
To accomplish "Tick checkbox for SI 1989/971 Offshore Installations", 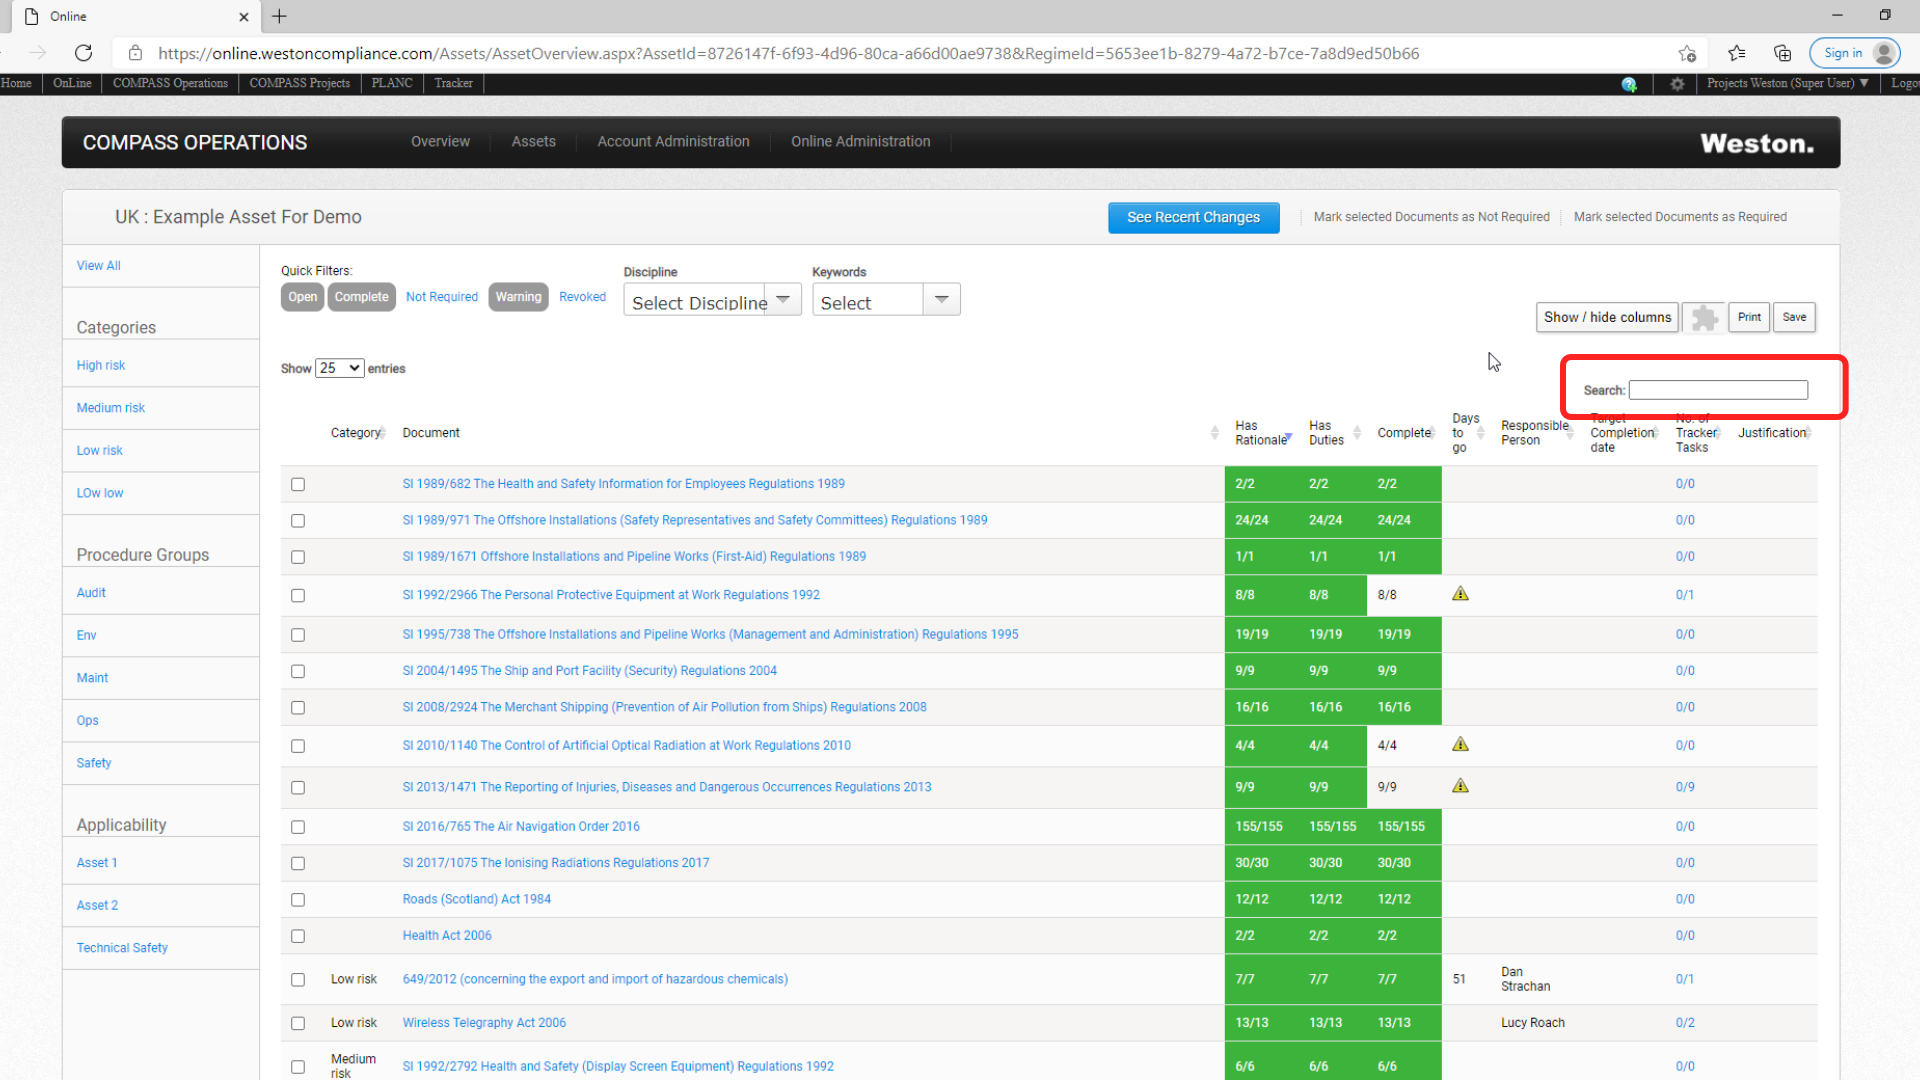I will (x=298, y=521).
